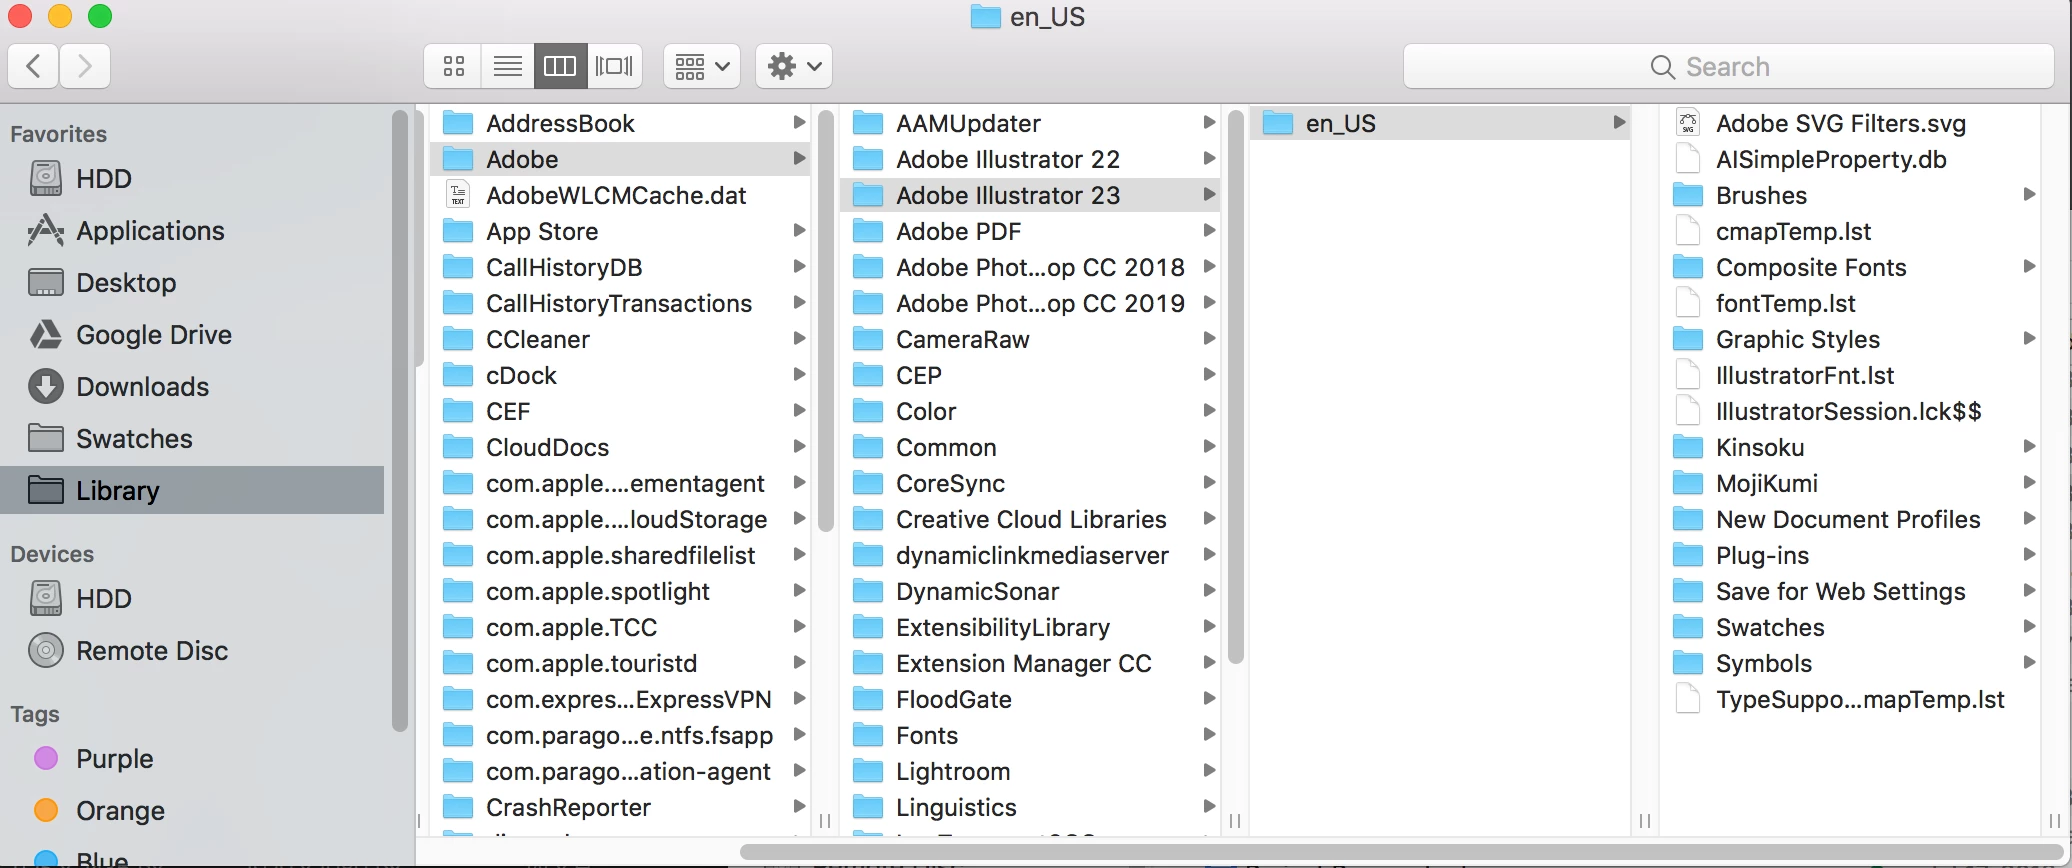The width and height of the screenshot is (2072, 868).
Task: Select cmapTemp.lst file
Action: [1850, 231]
